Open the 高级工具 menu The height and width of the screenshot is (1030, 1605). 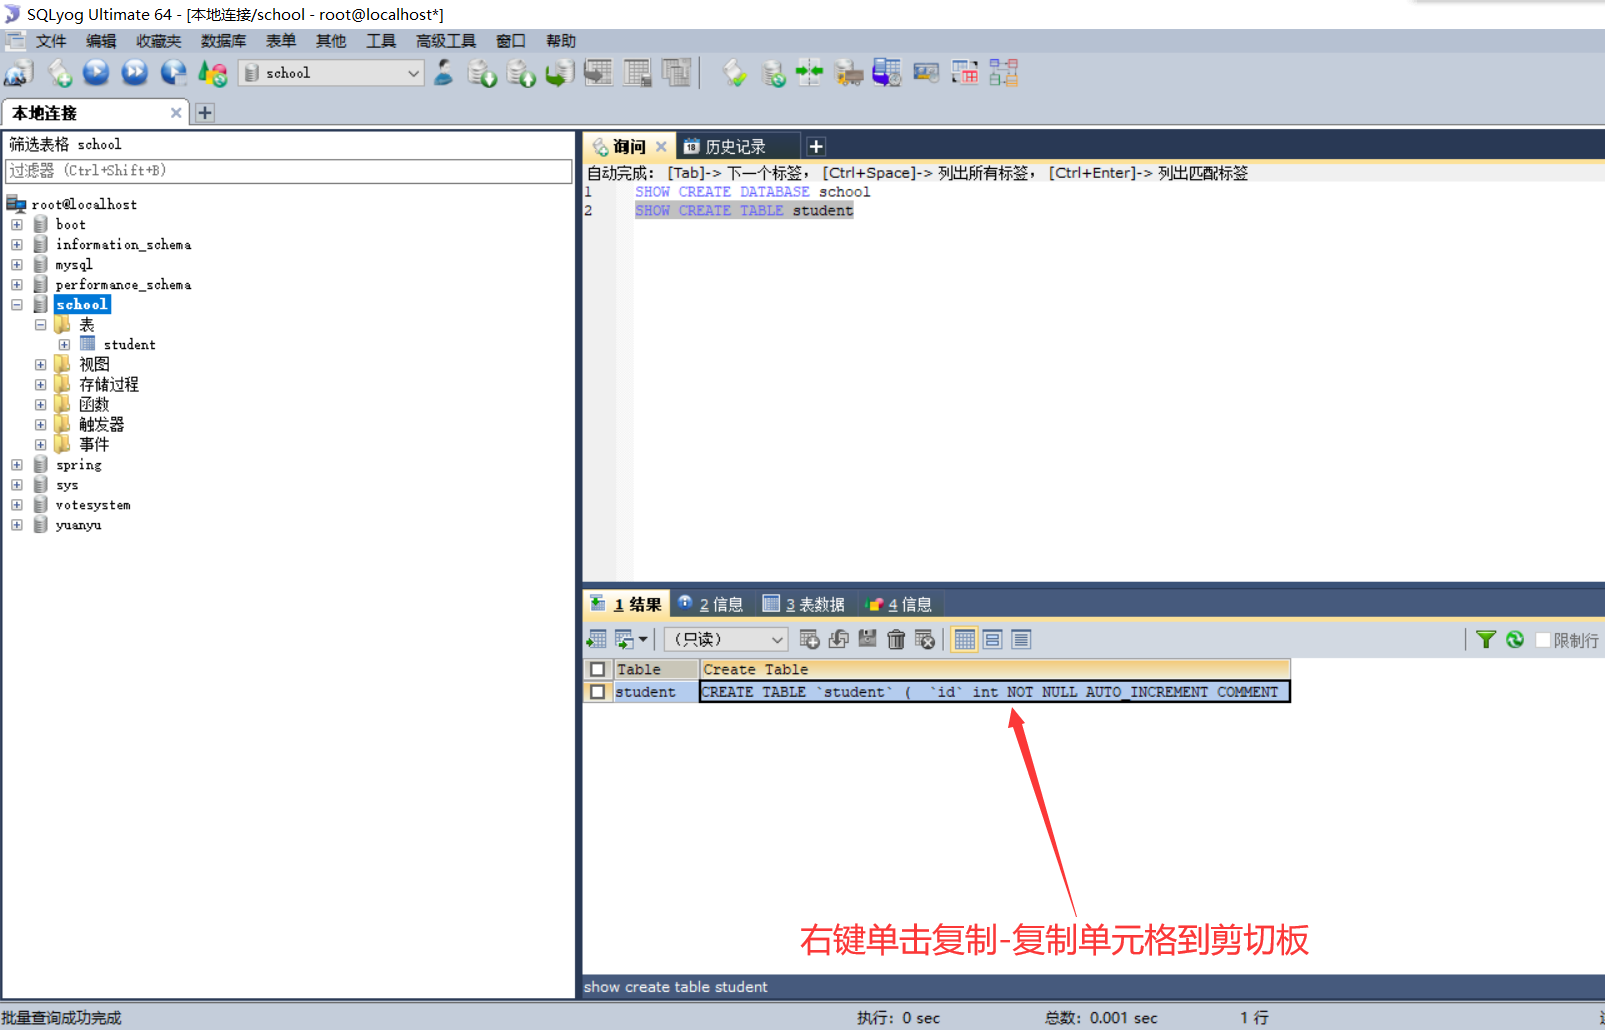[446, 41]
